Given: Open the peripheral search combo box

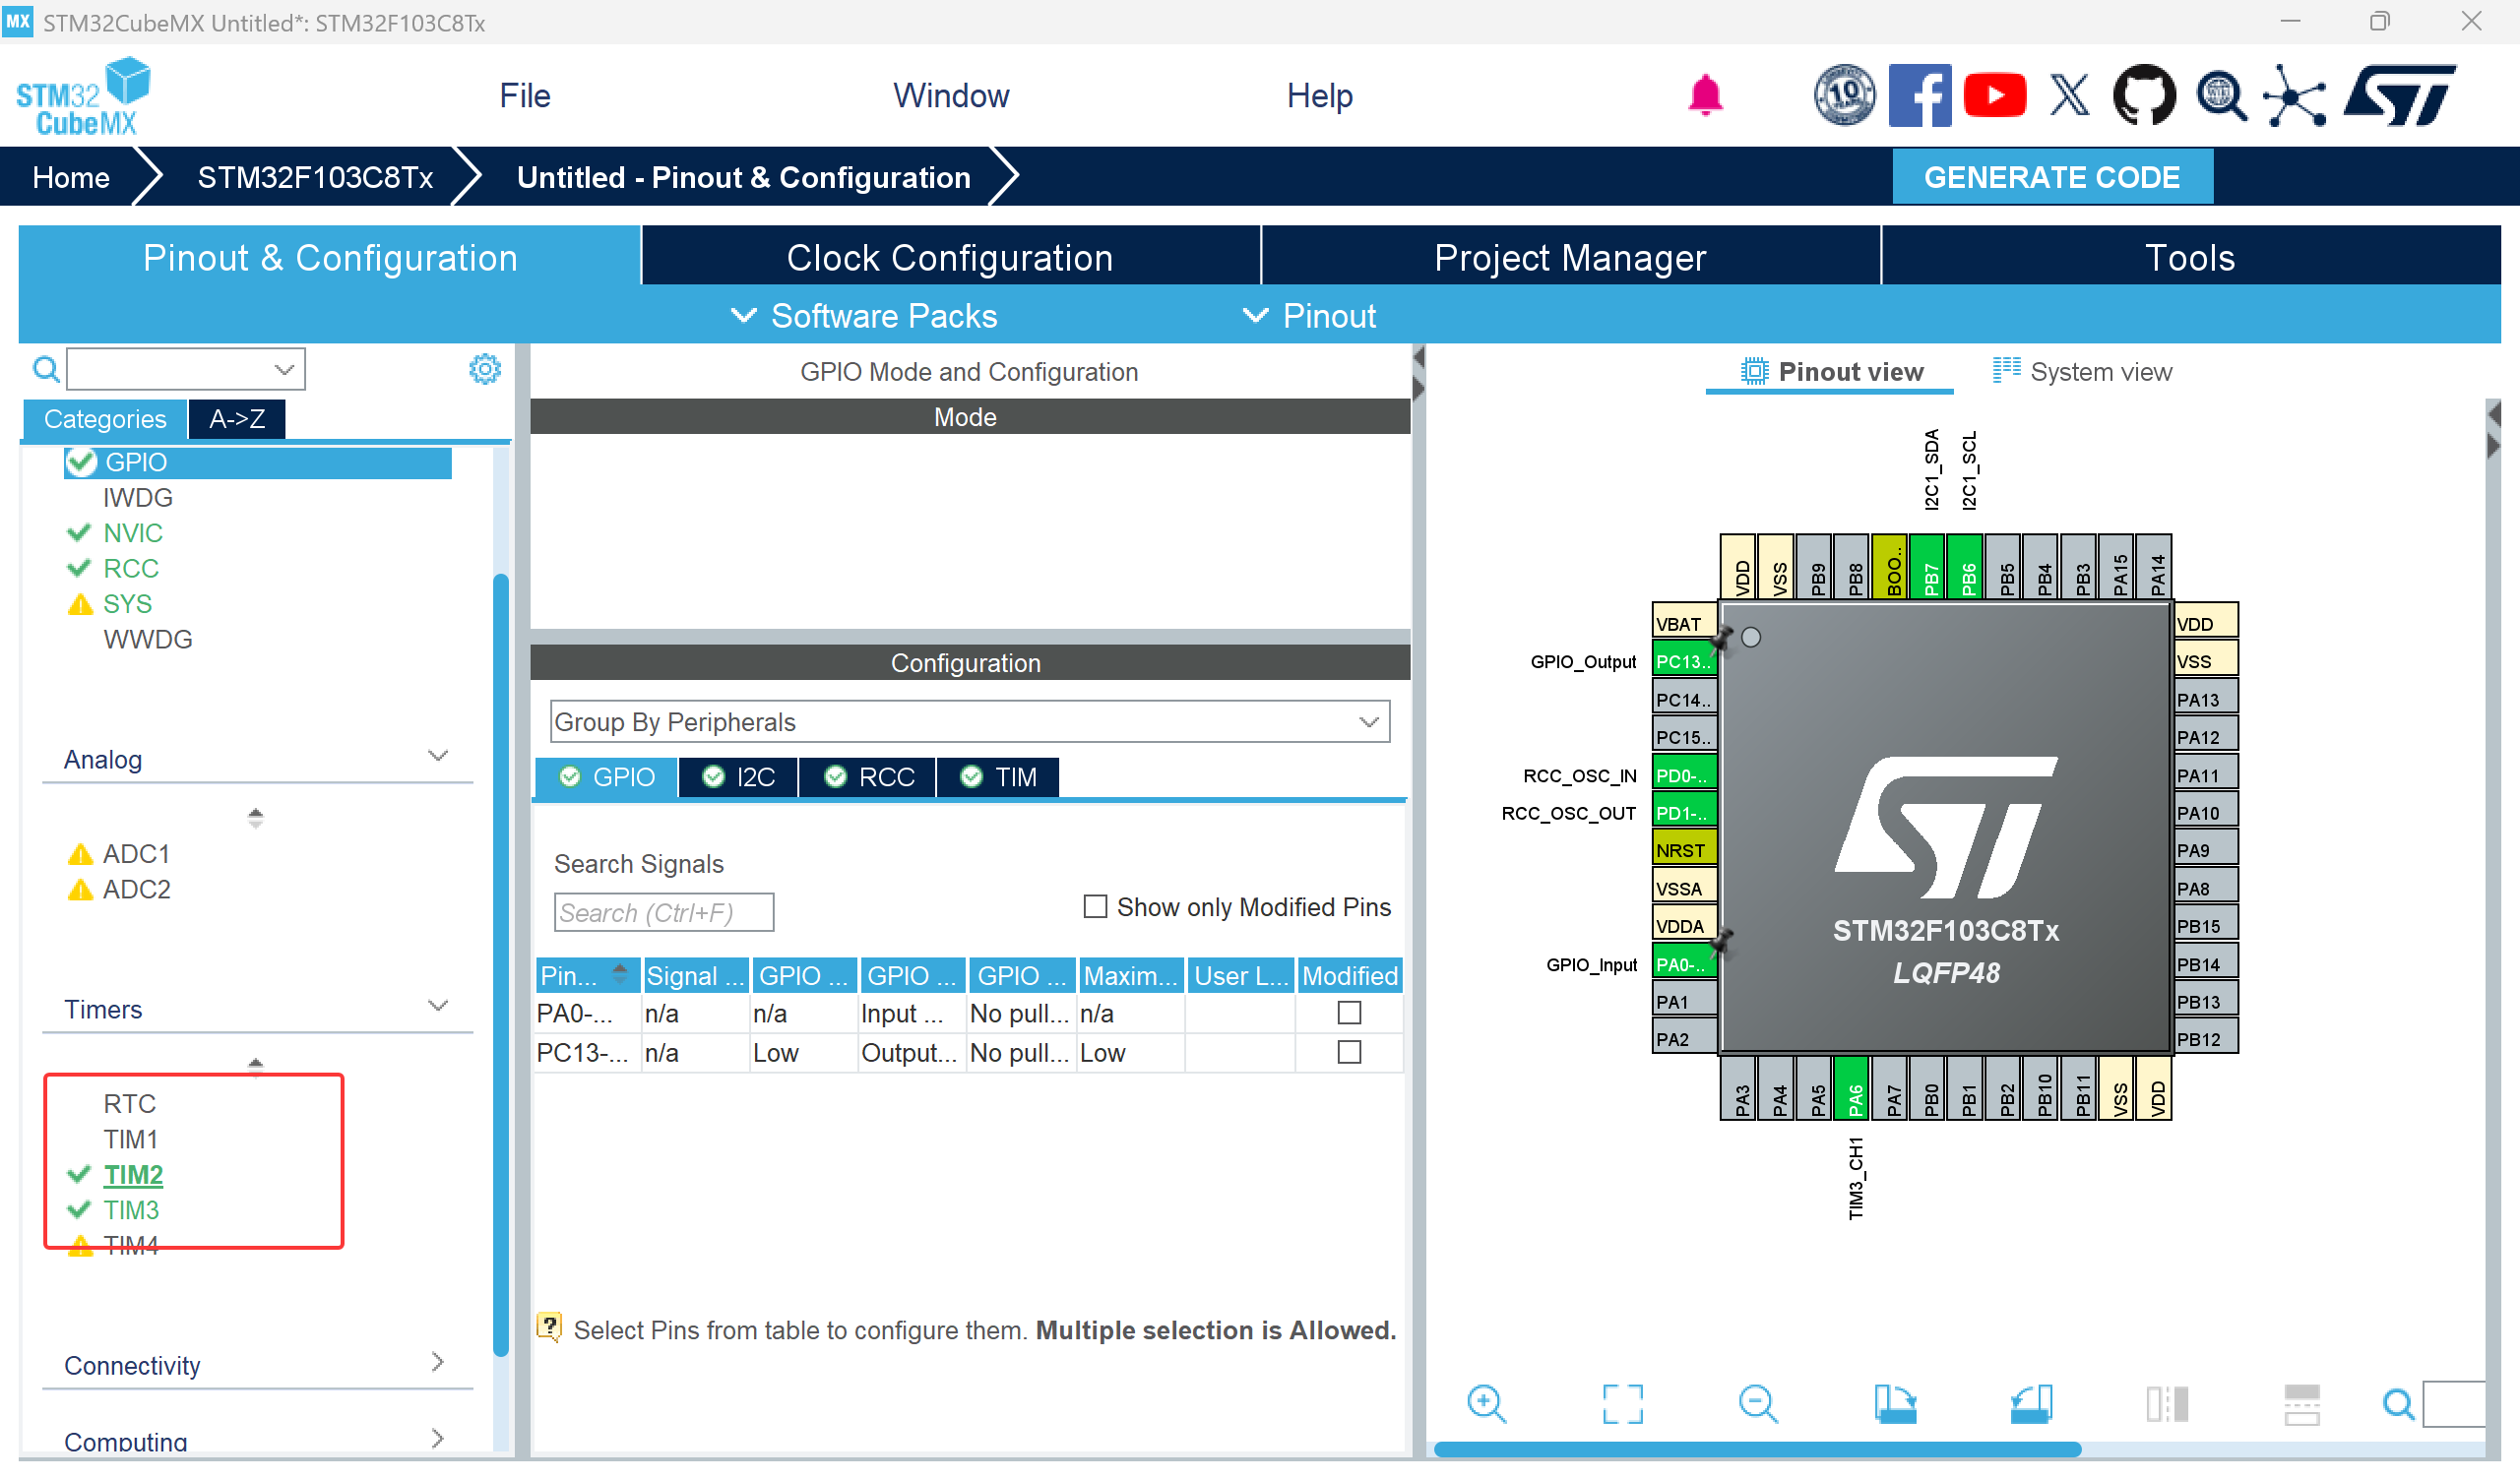Looking at the screenshot, I should [x=186, y=370].
